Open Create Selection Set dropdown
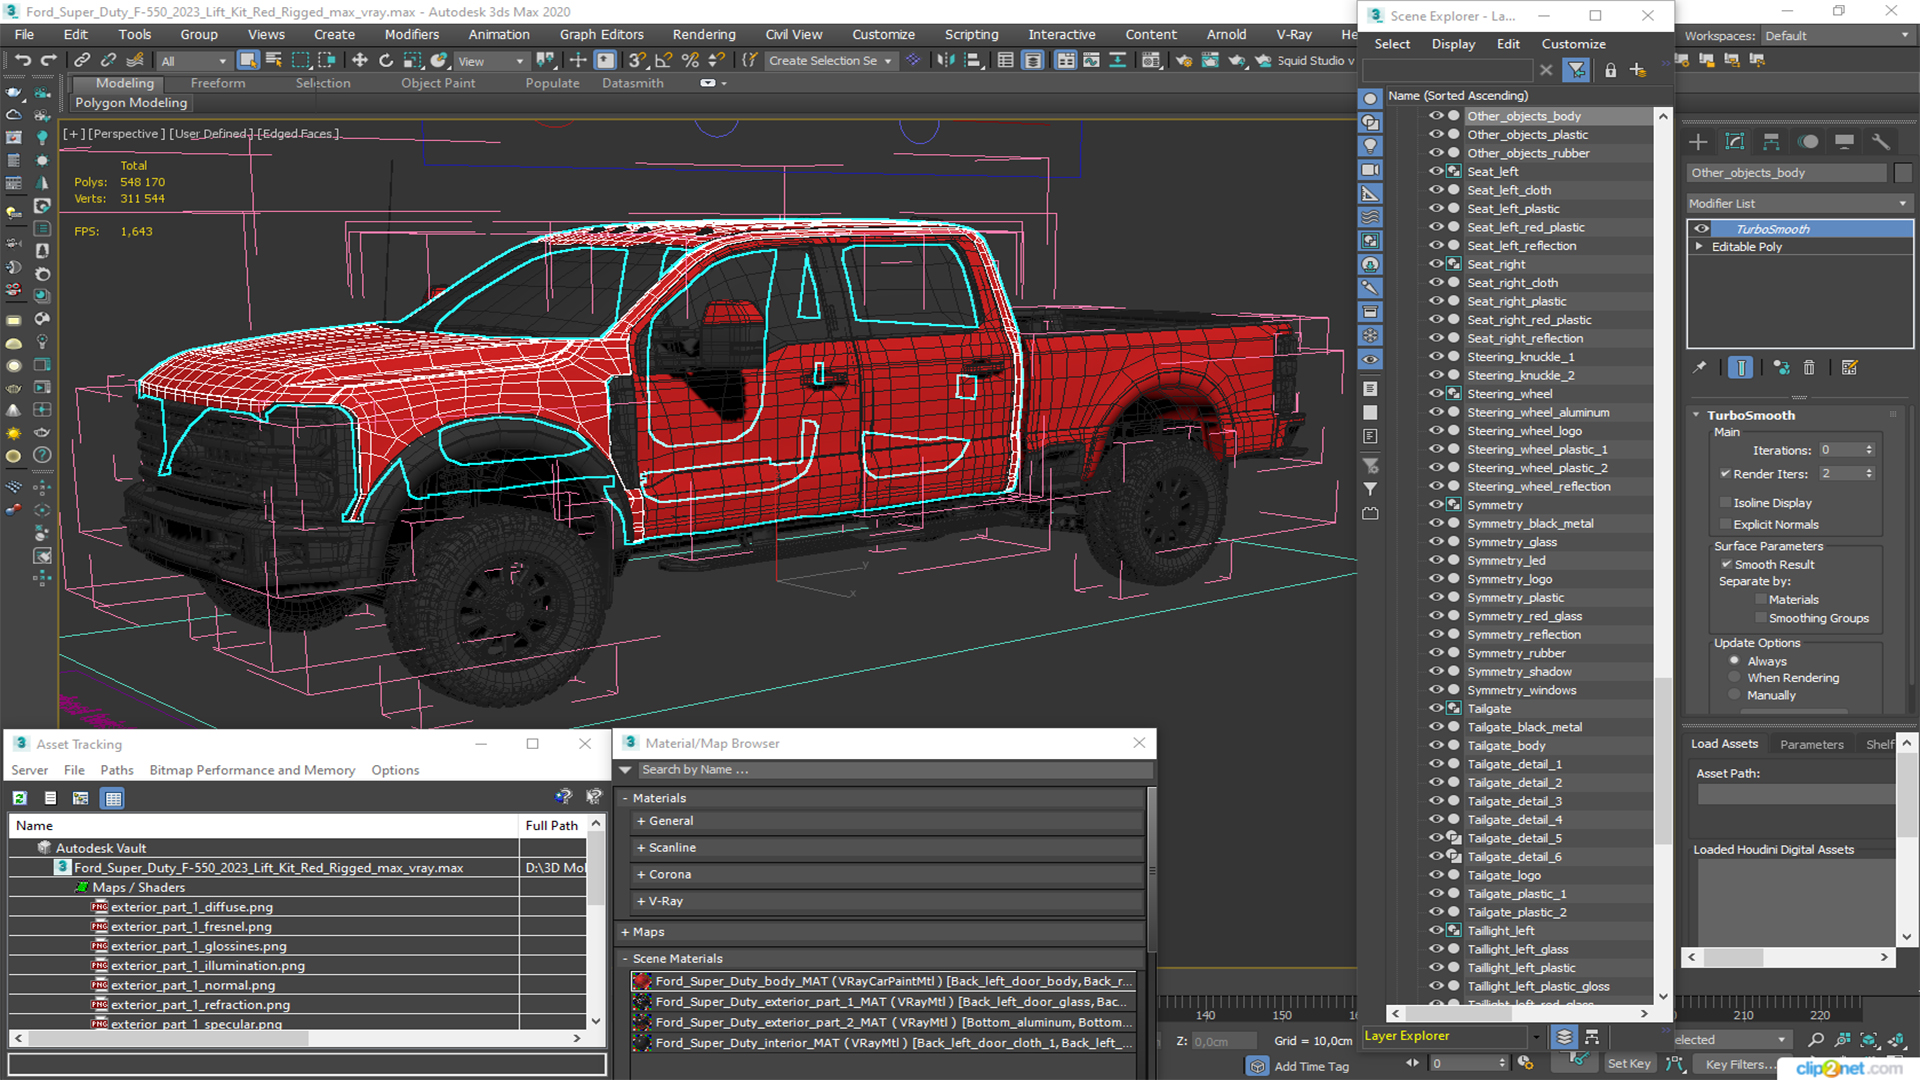 [x=830, y=61]
